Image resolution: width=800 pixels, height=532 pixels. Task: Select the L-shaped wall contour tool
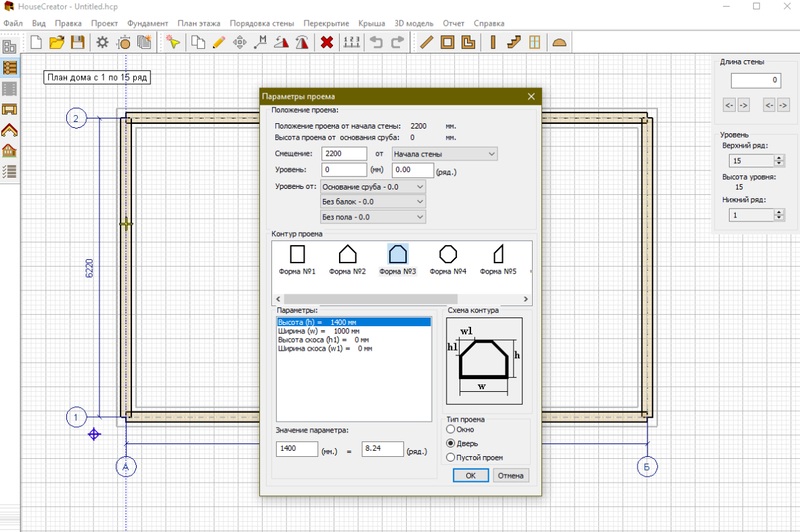click(468, 42)
